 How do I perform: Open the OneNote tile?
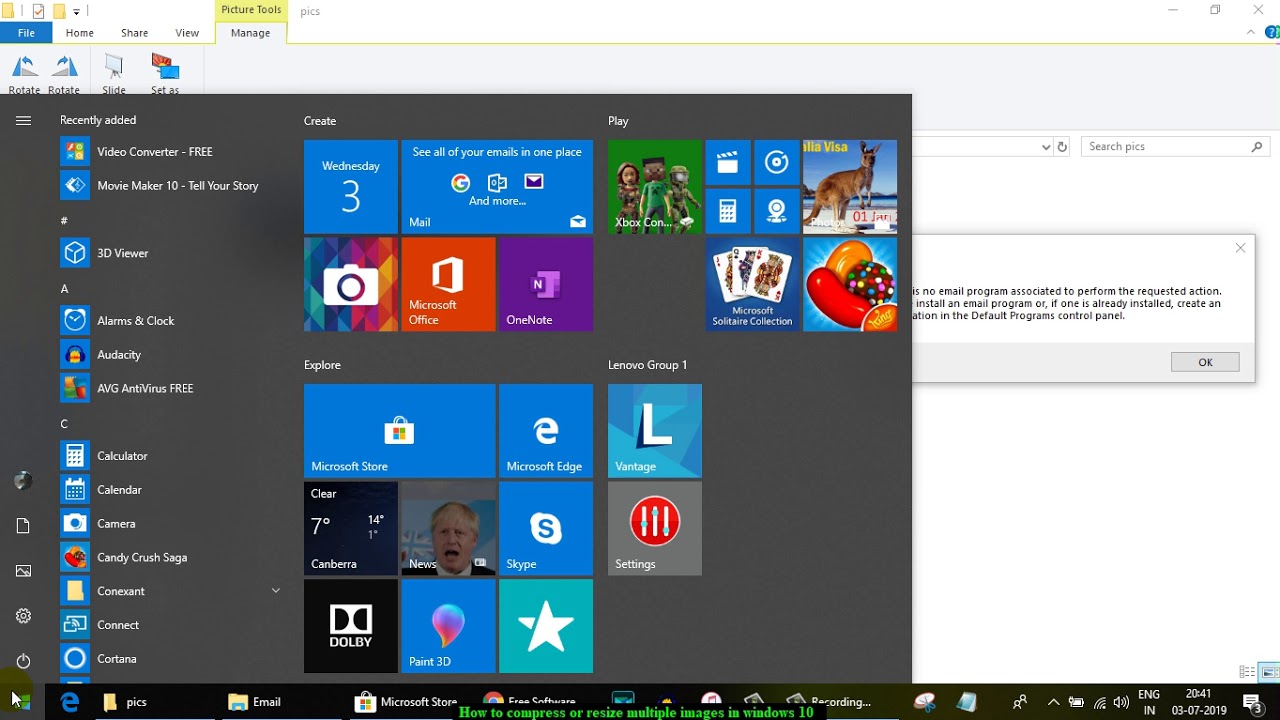click(546, 285)
